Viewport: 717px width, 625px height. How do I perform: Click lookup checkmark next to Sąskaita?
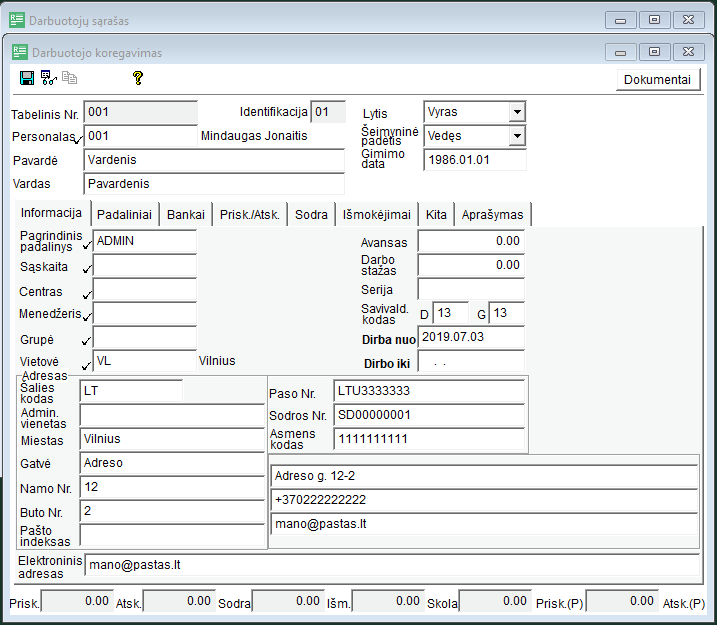coord(87,269)
